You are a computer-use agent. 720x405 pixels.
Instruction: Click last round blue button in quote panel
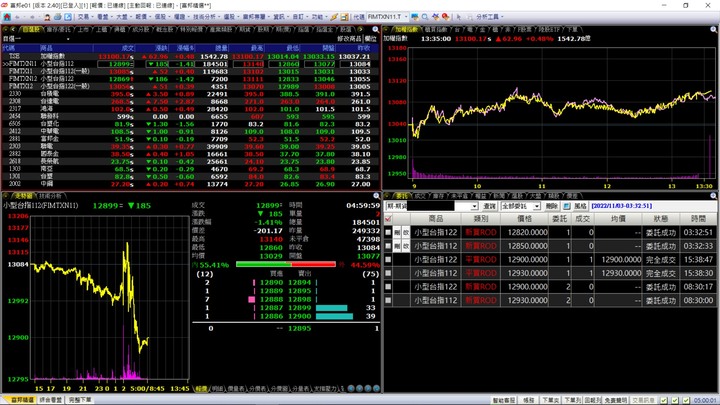[x=377, y=388]
